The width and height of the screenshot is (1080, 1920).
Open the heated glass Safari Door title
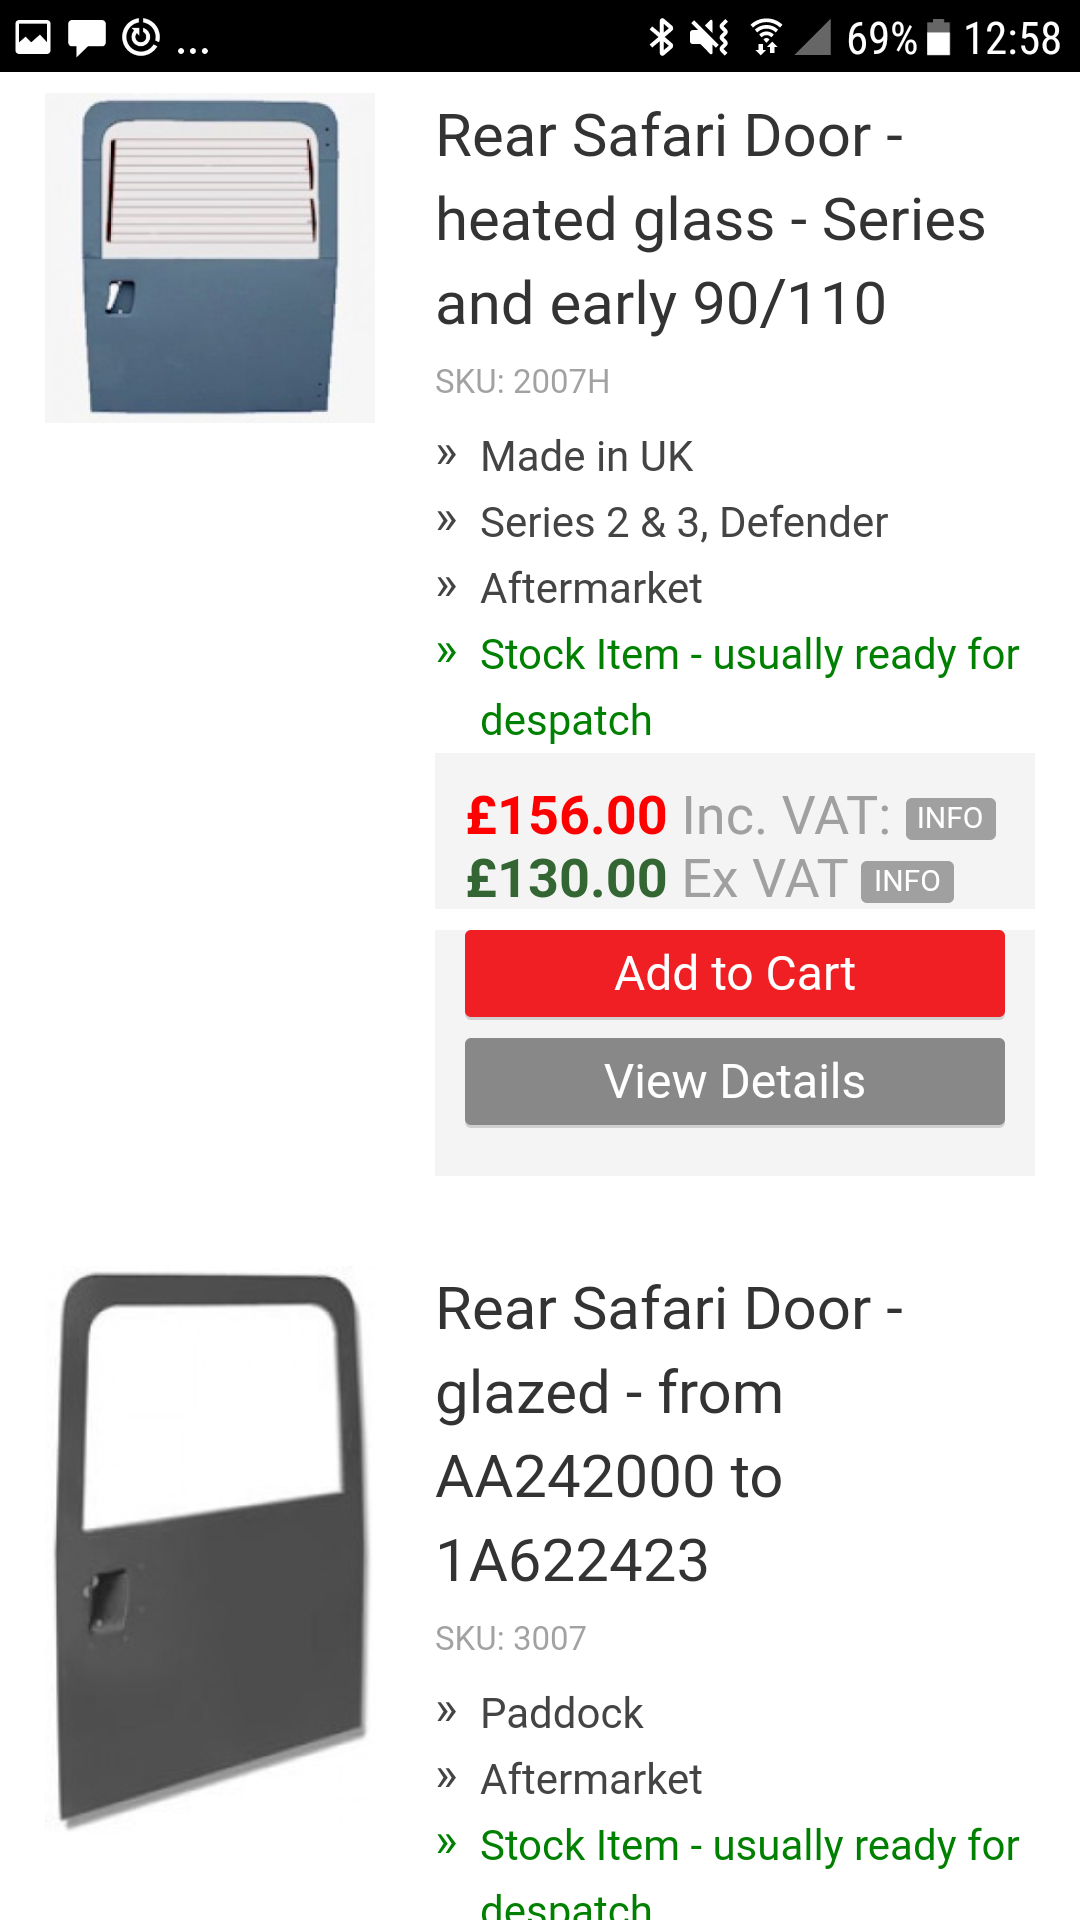pyautogui.click(x=710, y=219)
